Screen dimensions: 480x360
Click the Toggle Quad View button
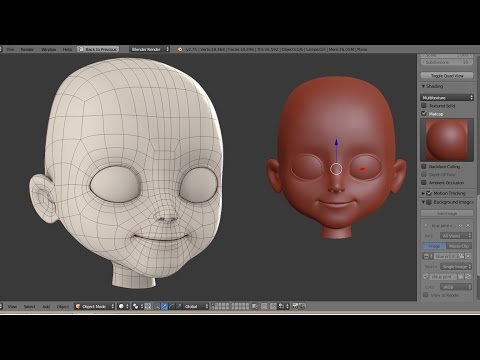447,76
